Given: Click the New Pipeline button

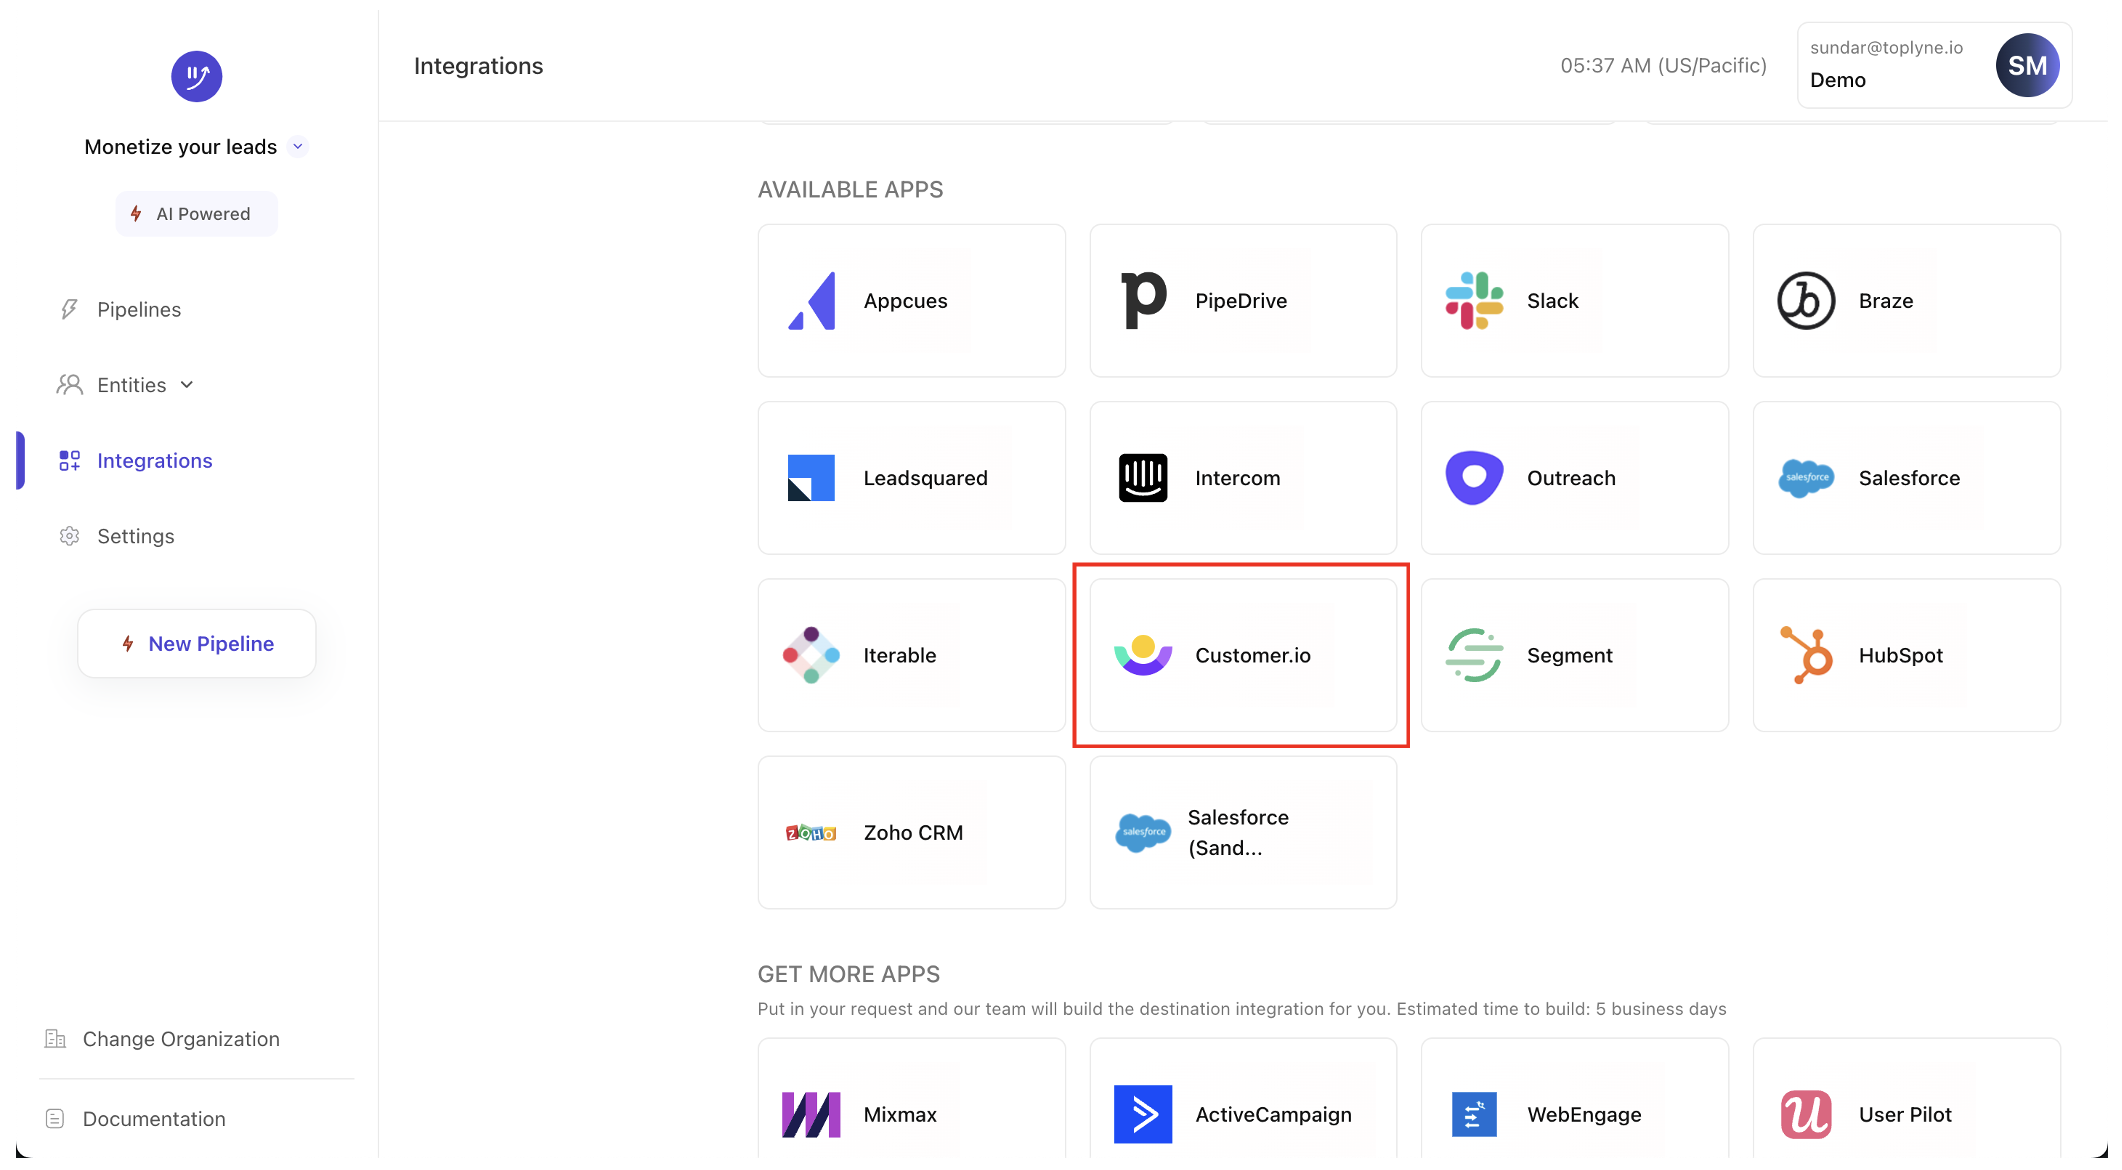Looking at the screenshot, I should (x=197, y=644).
